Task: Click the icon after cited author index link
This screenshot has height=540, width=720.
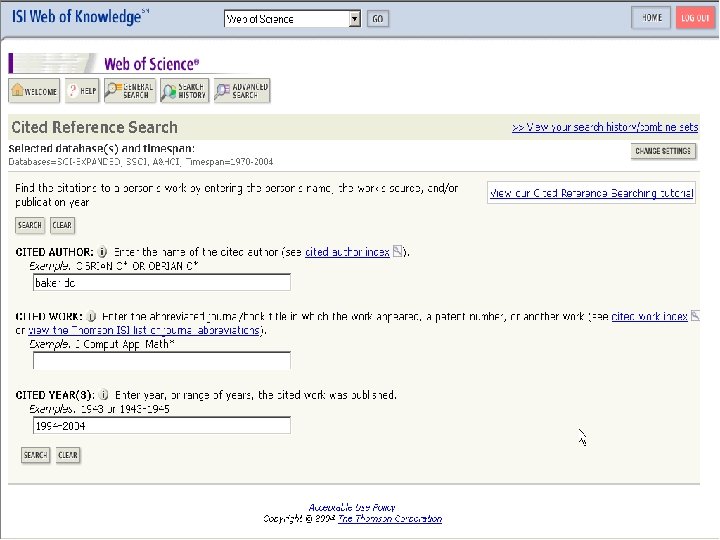Action: tap(398, 251)
